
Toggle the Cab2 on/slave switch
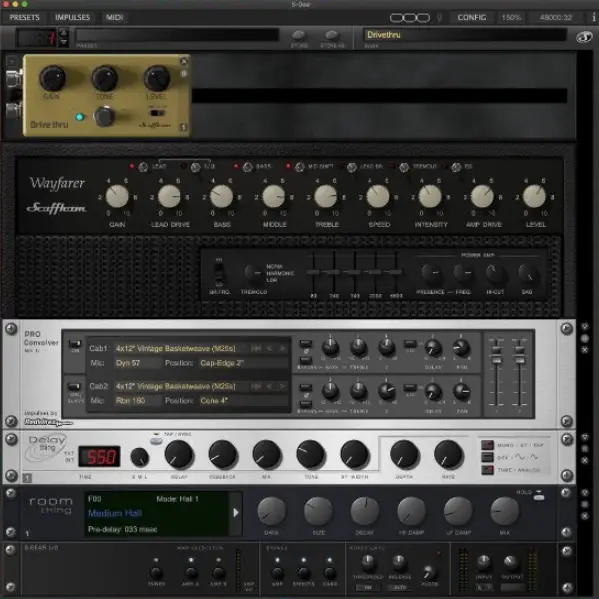(75, 387)
